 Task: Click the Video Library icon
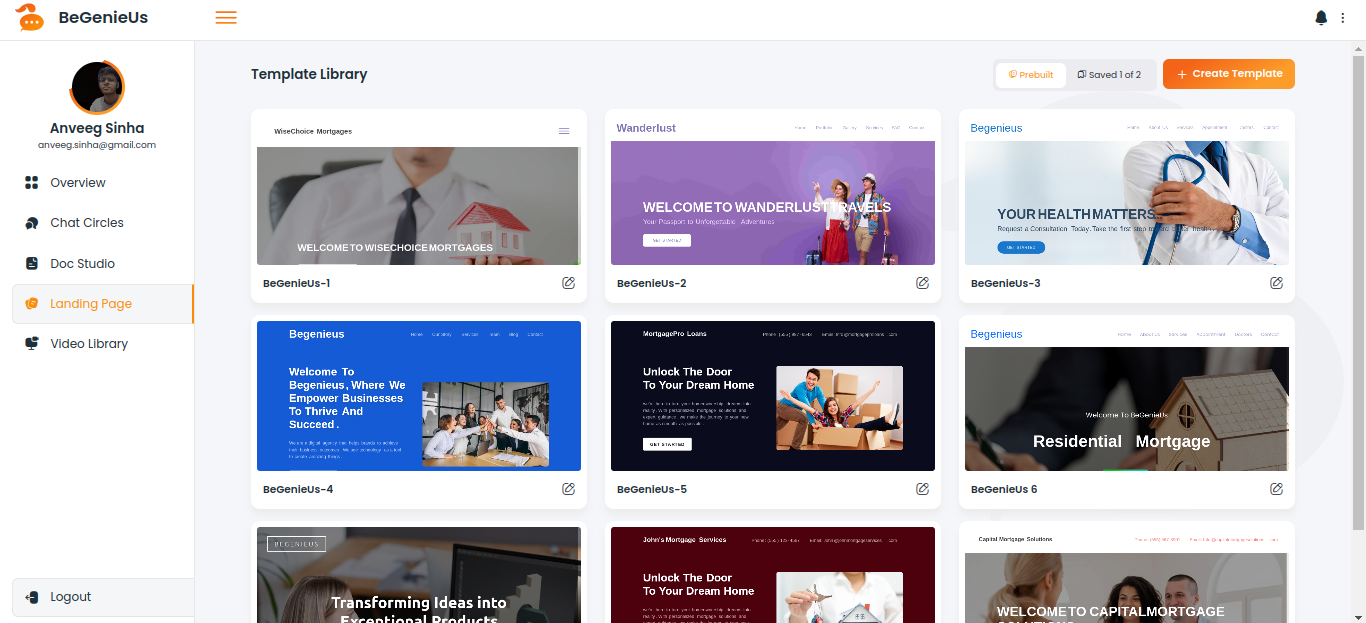click(x=31, y=344)
